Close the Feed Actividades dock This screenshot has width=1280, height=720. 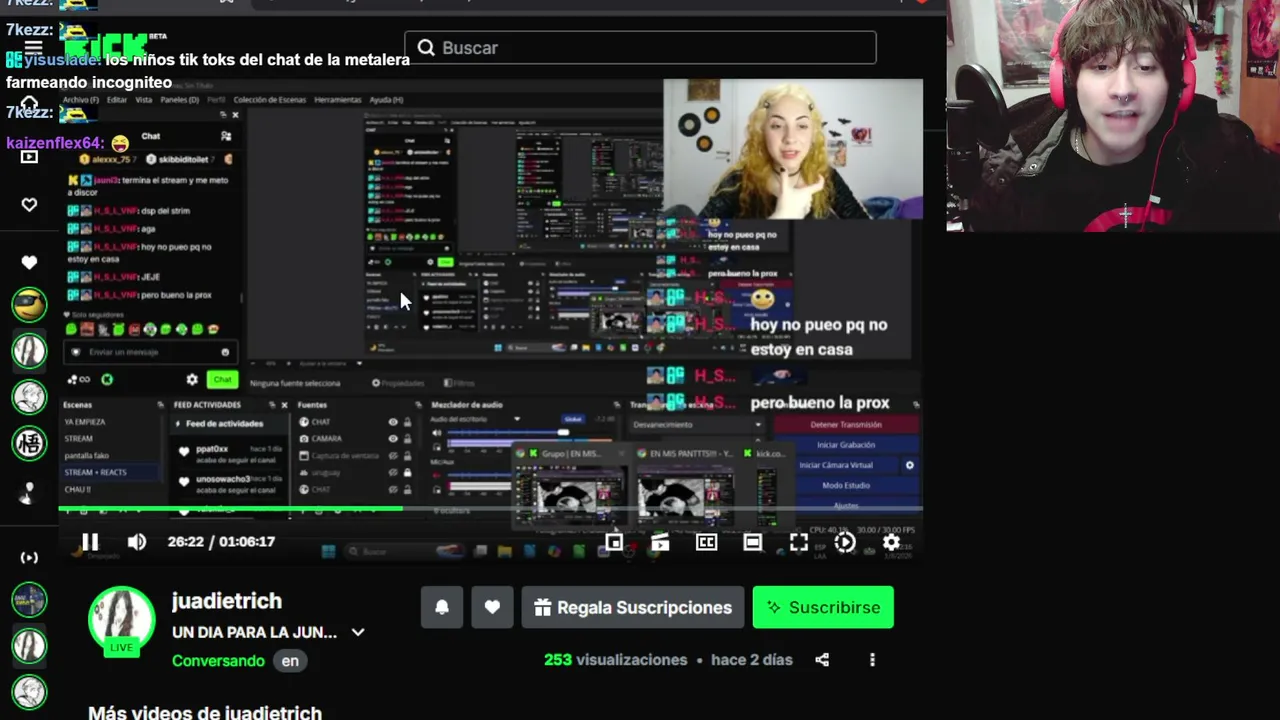(x=284, y=405)
